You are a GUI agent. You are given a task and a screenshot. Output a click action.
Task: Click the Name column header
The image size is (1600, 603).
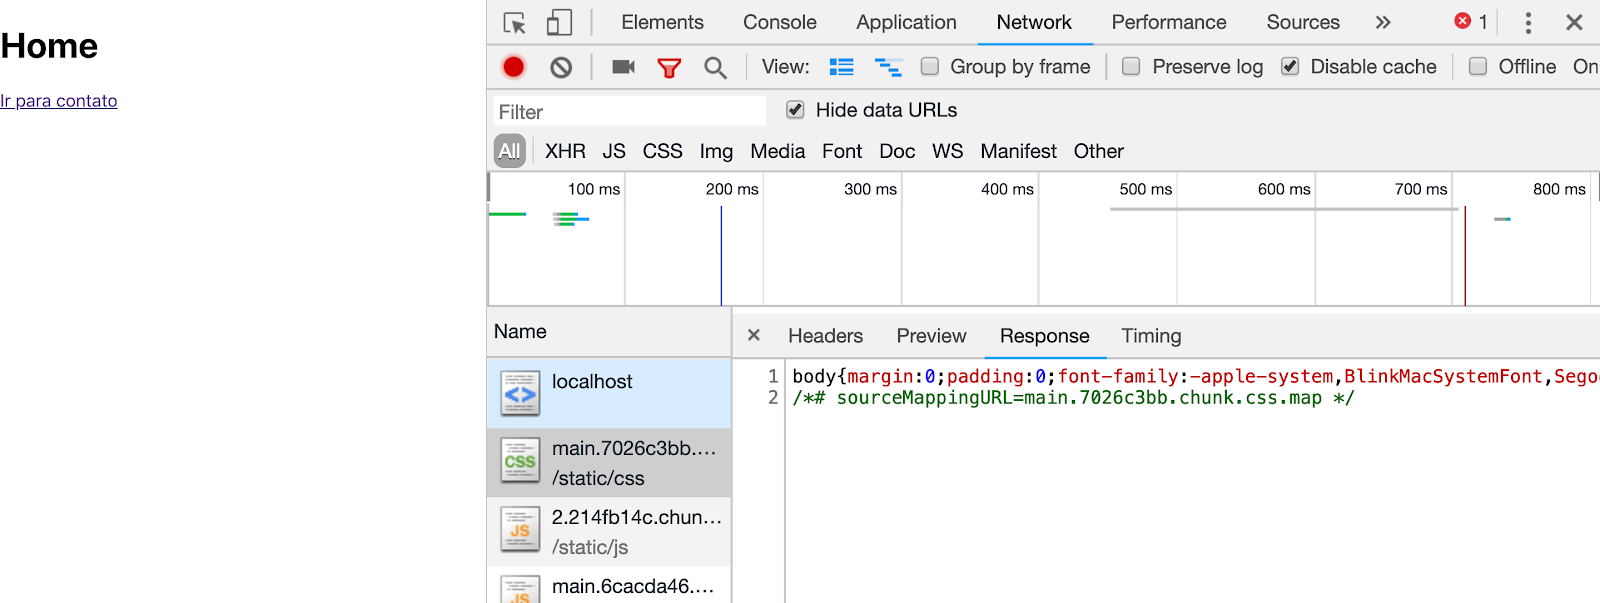click(608, 331)
